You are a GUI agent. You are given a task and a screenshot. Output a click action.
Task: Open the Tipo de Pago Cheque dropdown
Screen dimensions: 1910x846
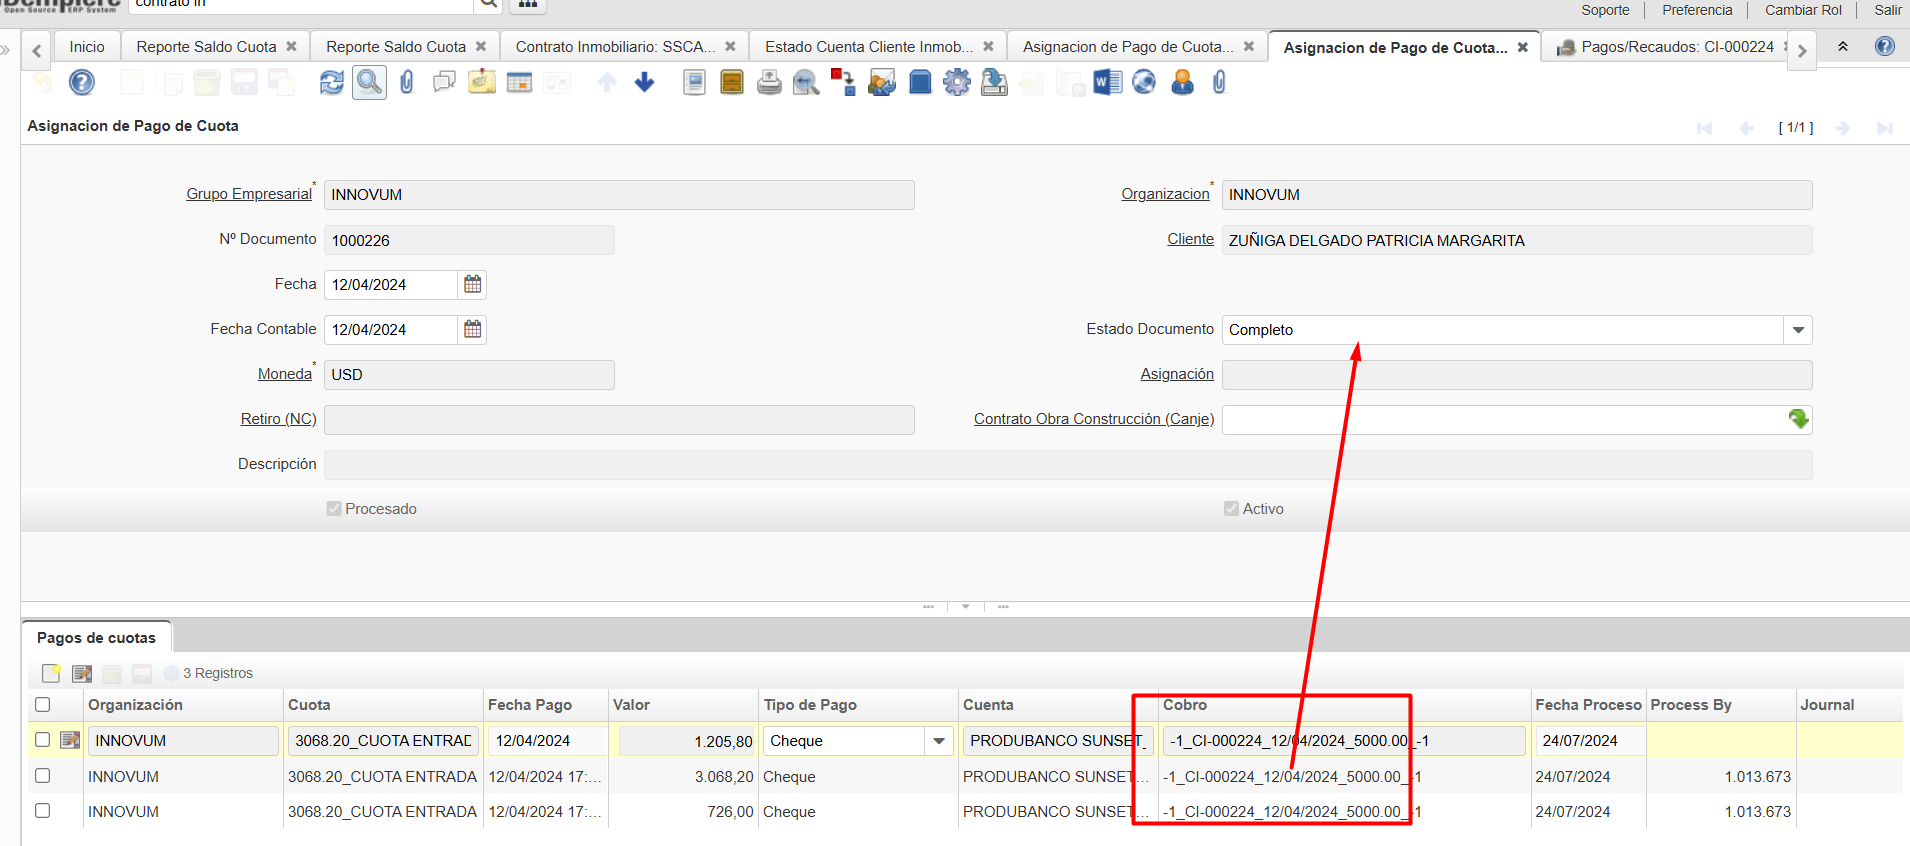[938, 741]
